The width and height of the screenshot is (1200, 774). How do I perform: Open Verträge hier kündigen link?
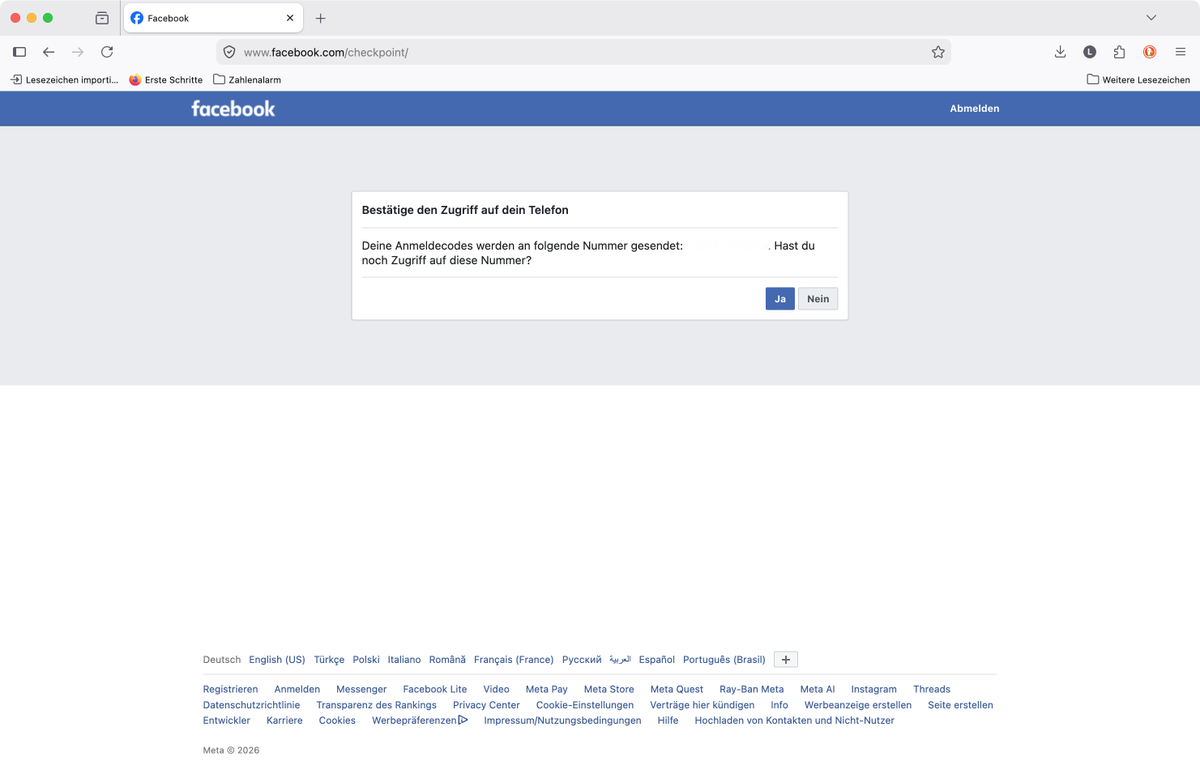[702, 705]
